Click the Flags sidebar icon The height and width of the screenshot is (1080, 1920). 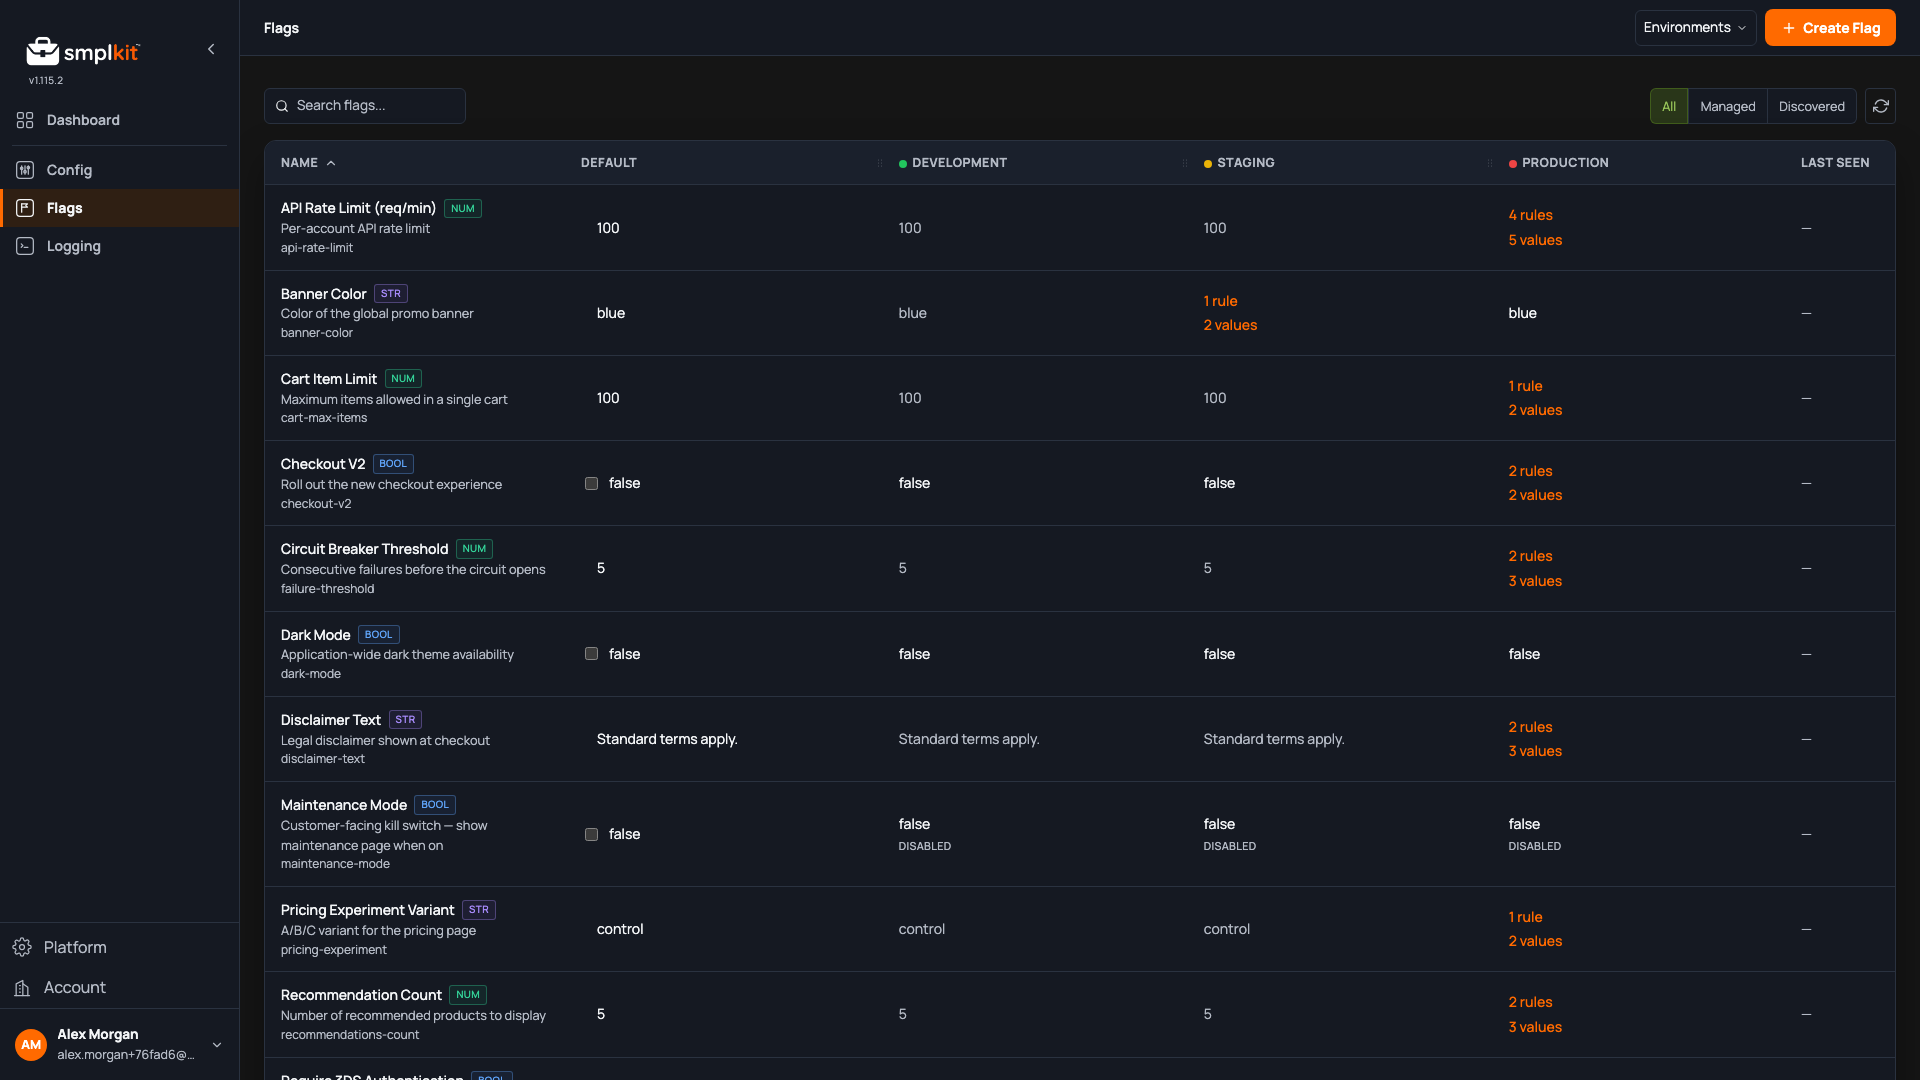coord(25,208)
